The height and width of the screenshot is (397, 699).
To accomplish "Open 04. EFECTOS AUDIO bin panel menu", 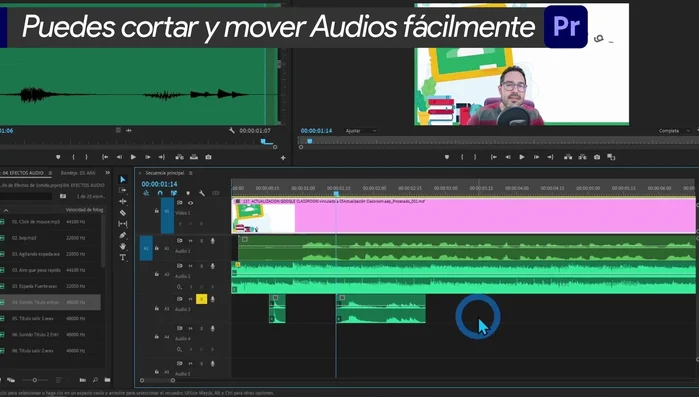I will click(x=50, y=173).
